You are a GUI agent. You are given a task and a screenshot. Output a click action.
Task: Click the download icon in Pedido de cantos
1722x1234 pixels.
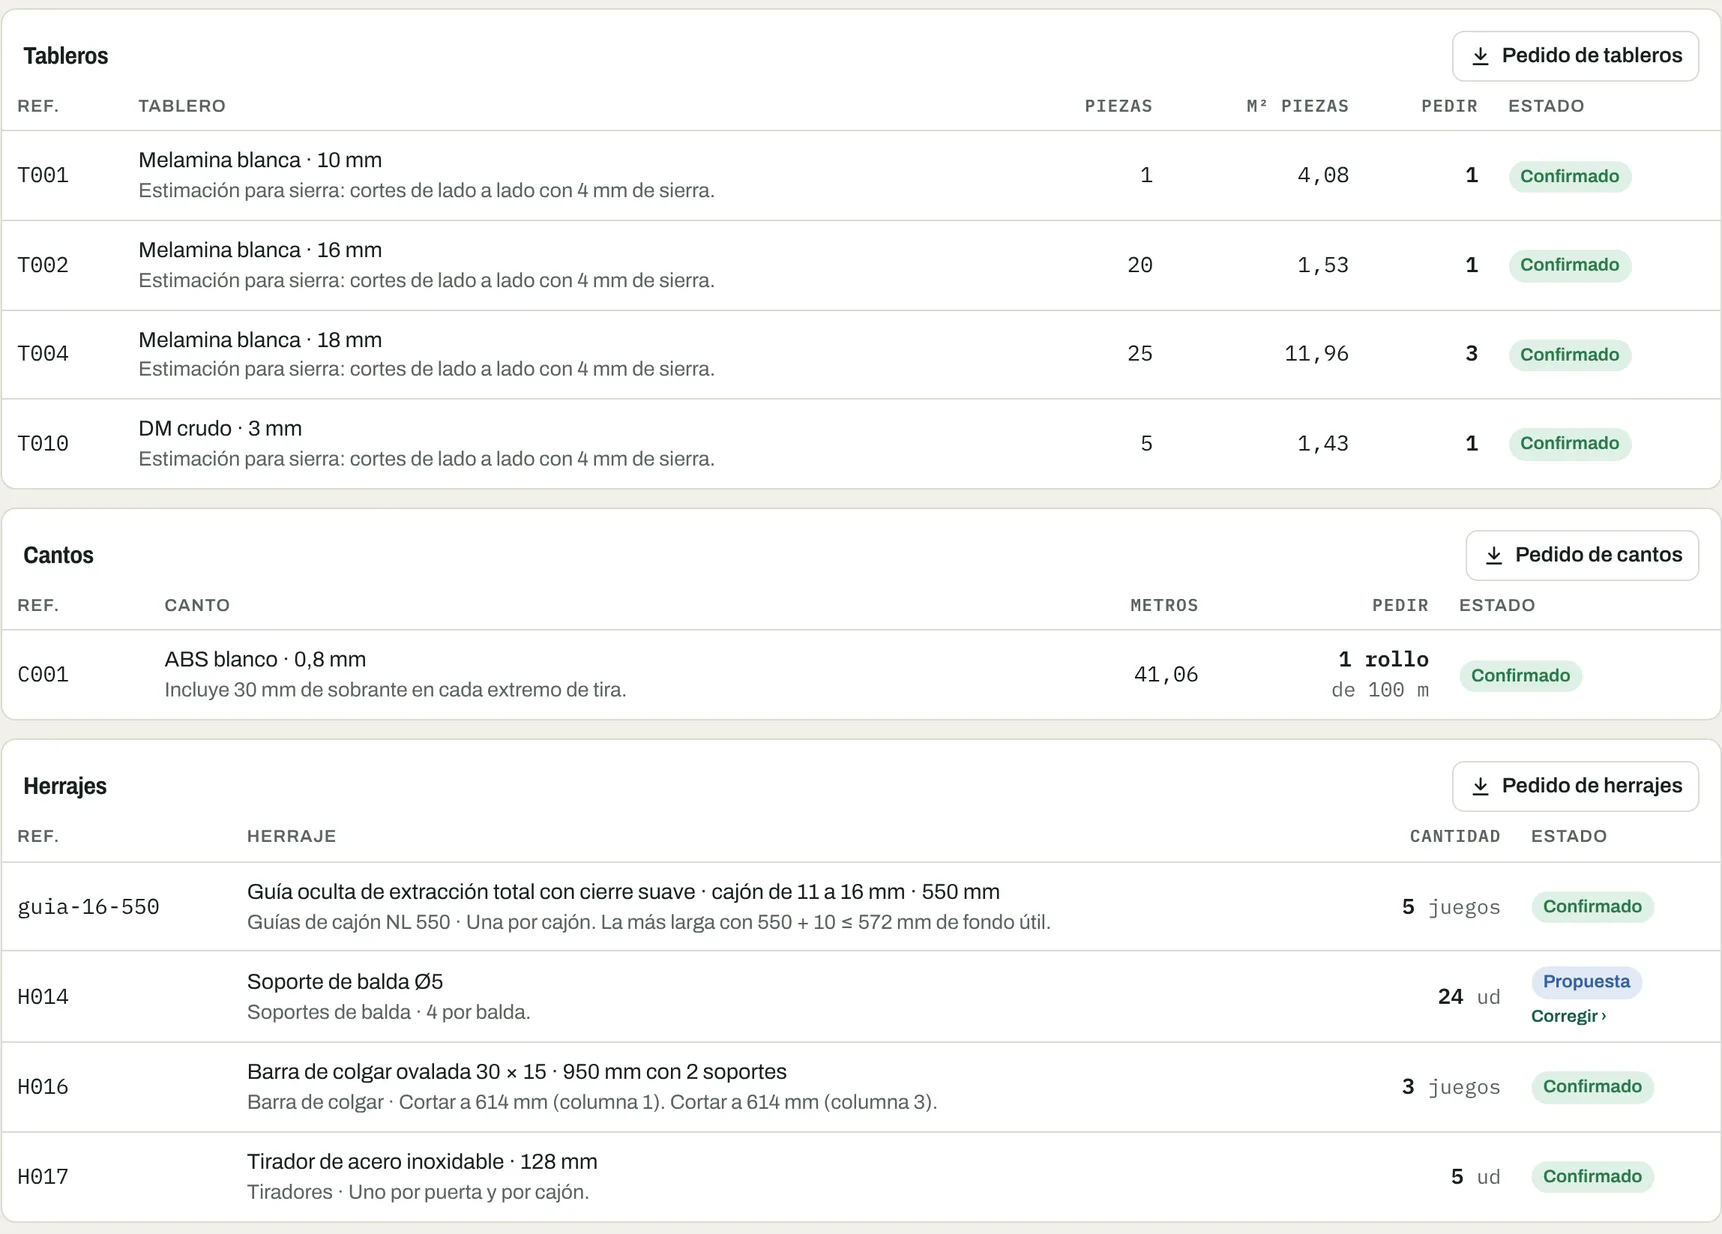click(1493, 555)
